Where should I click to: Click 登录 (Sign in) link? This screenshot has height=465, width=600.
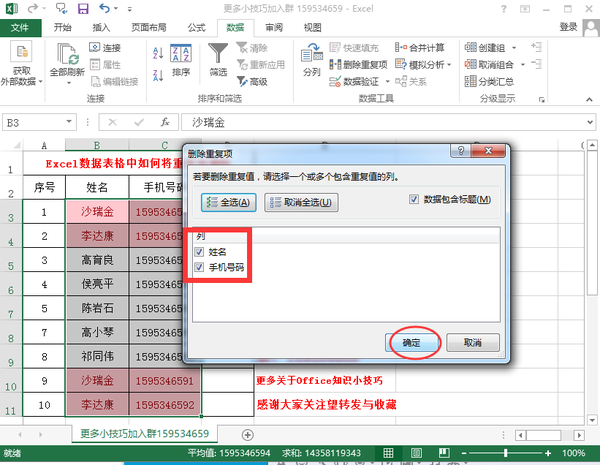(568, 26)
